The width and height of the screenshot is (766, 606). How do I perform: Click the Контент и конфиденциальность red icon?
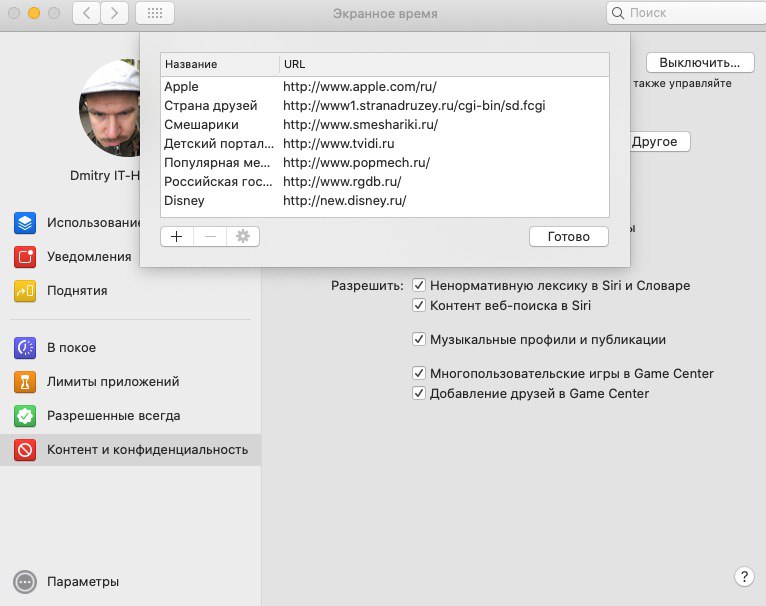point(25,450)
